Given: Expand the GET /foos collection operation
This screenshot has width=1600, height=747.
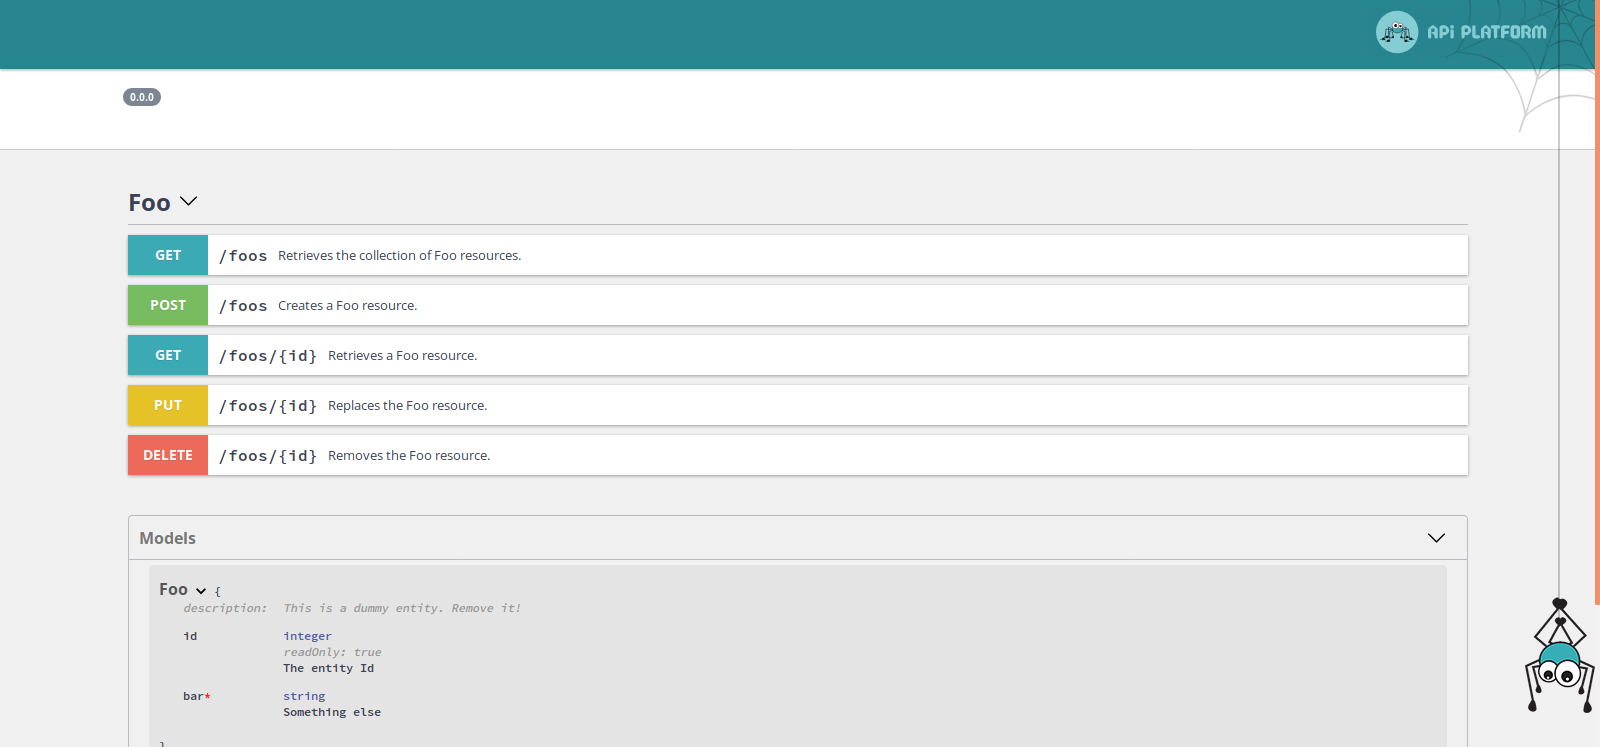Looking at the screenshot, I should click(x=168, y=255).
